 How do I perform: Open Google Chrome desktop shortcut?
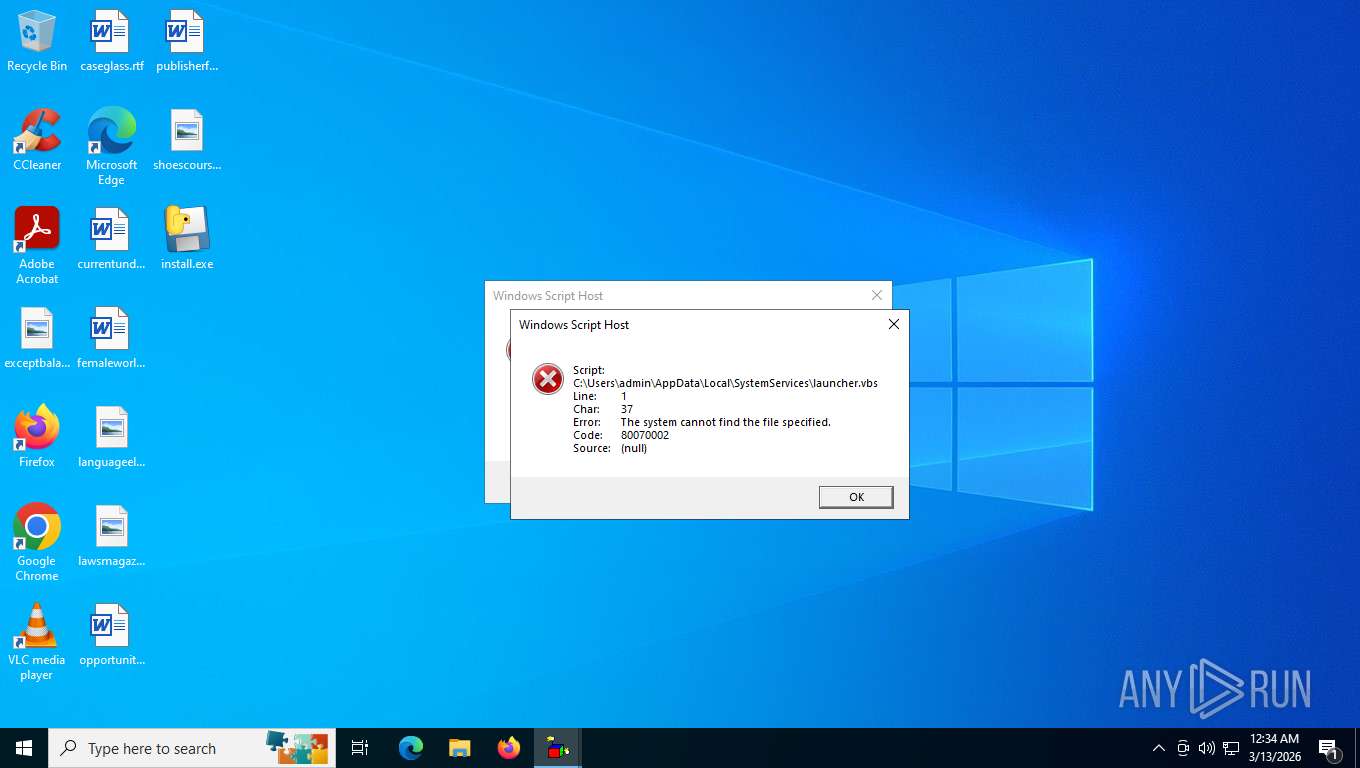(x=37, y=543)
